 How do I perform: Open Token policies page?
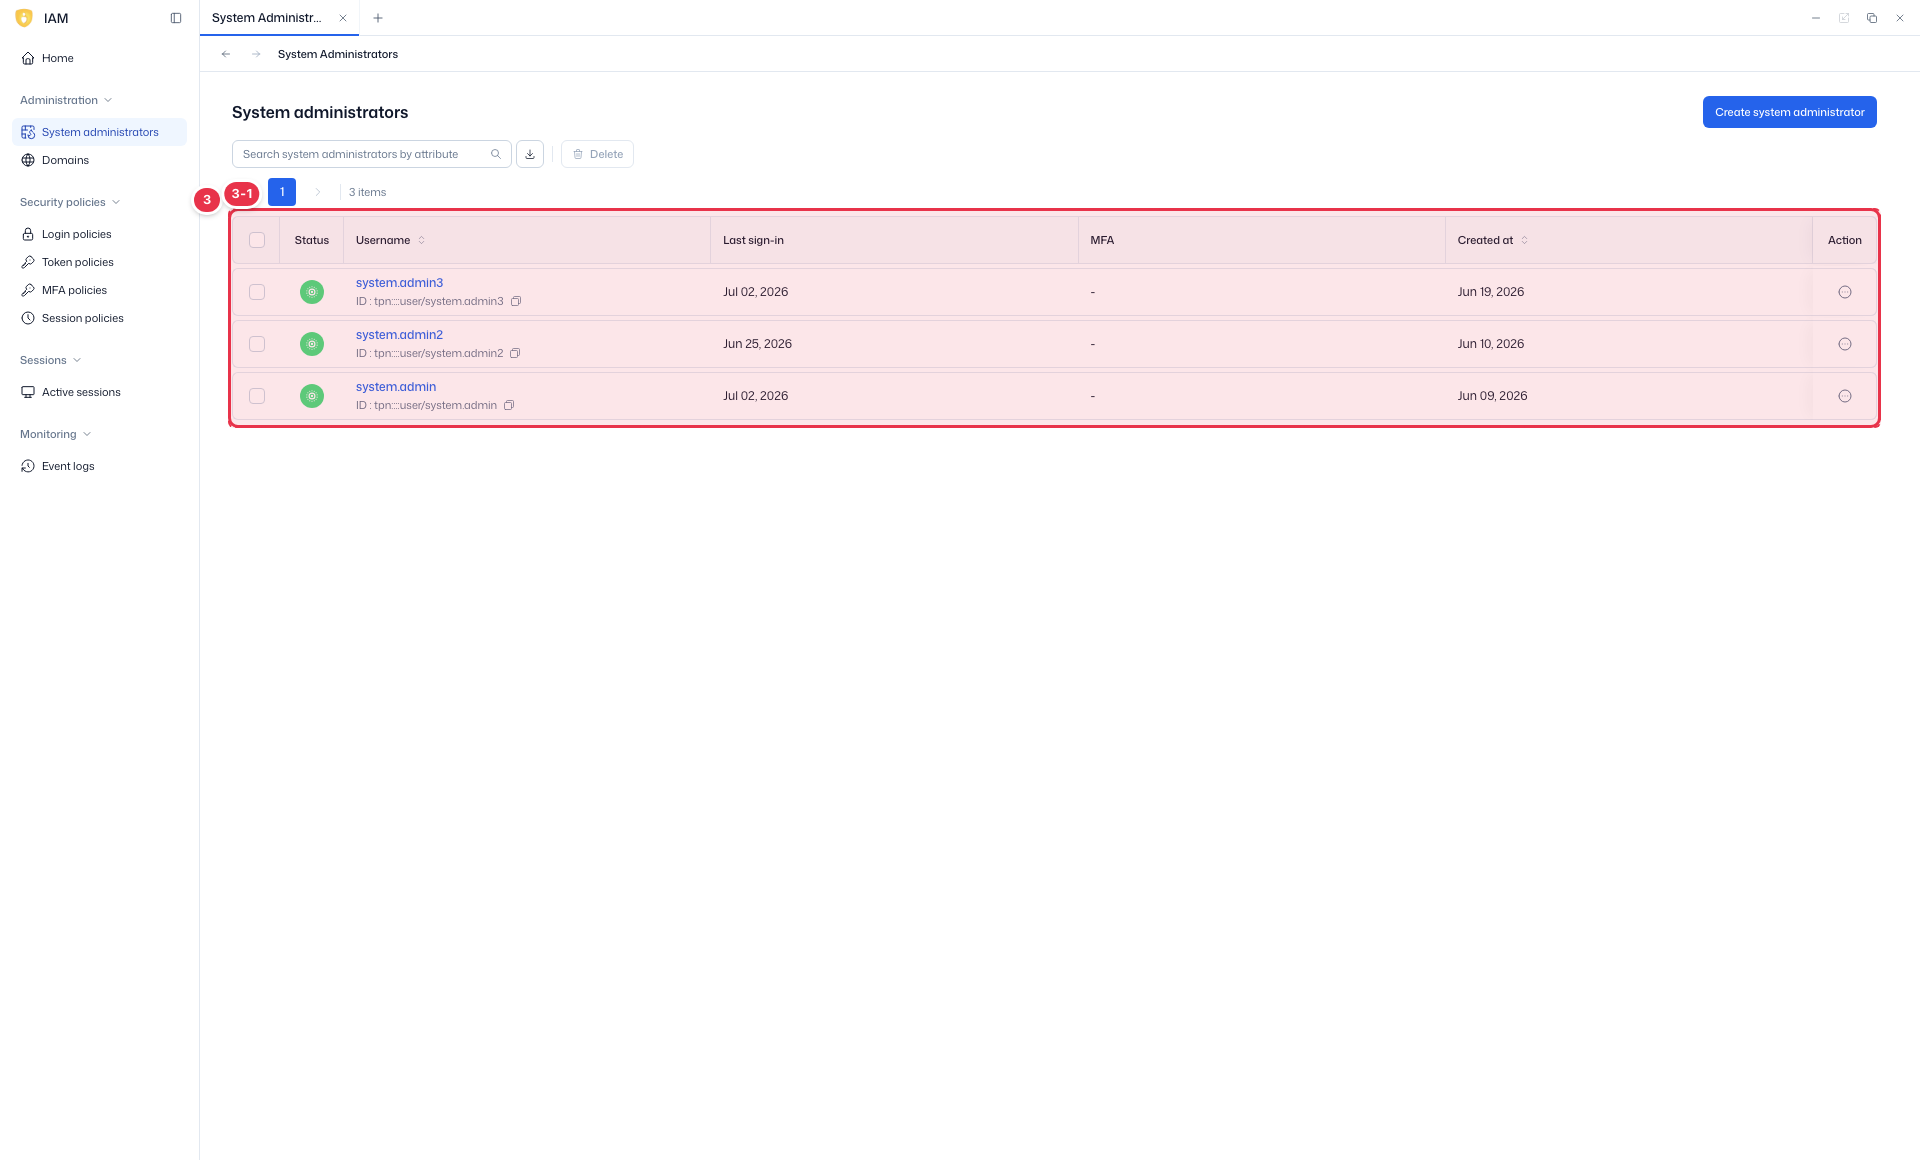[x=99, y=262]
